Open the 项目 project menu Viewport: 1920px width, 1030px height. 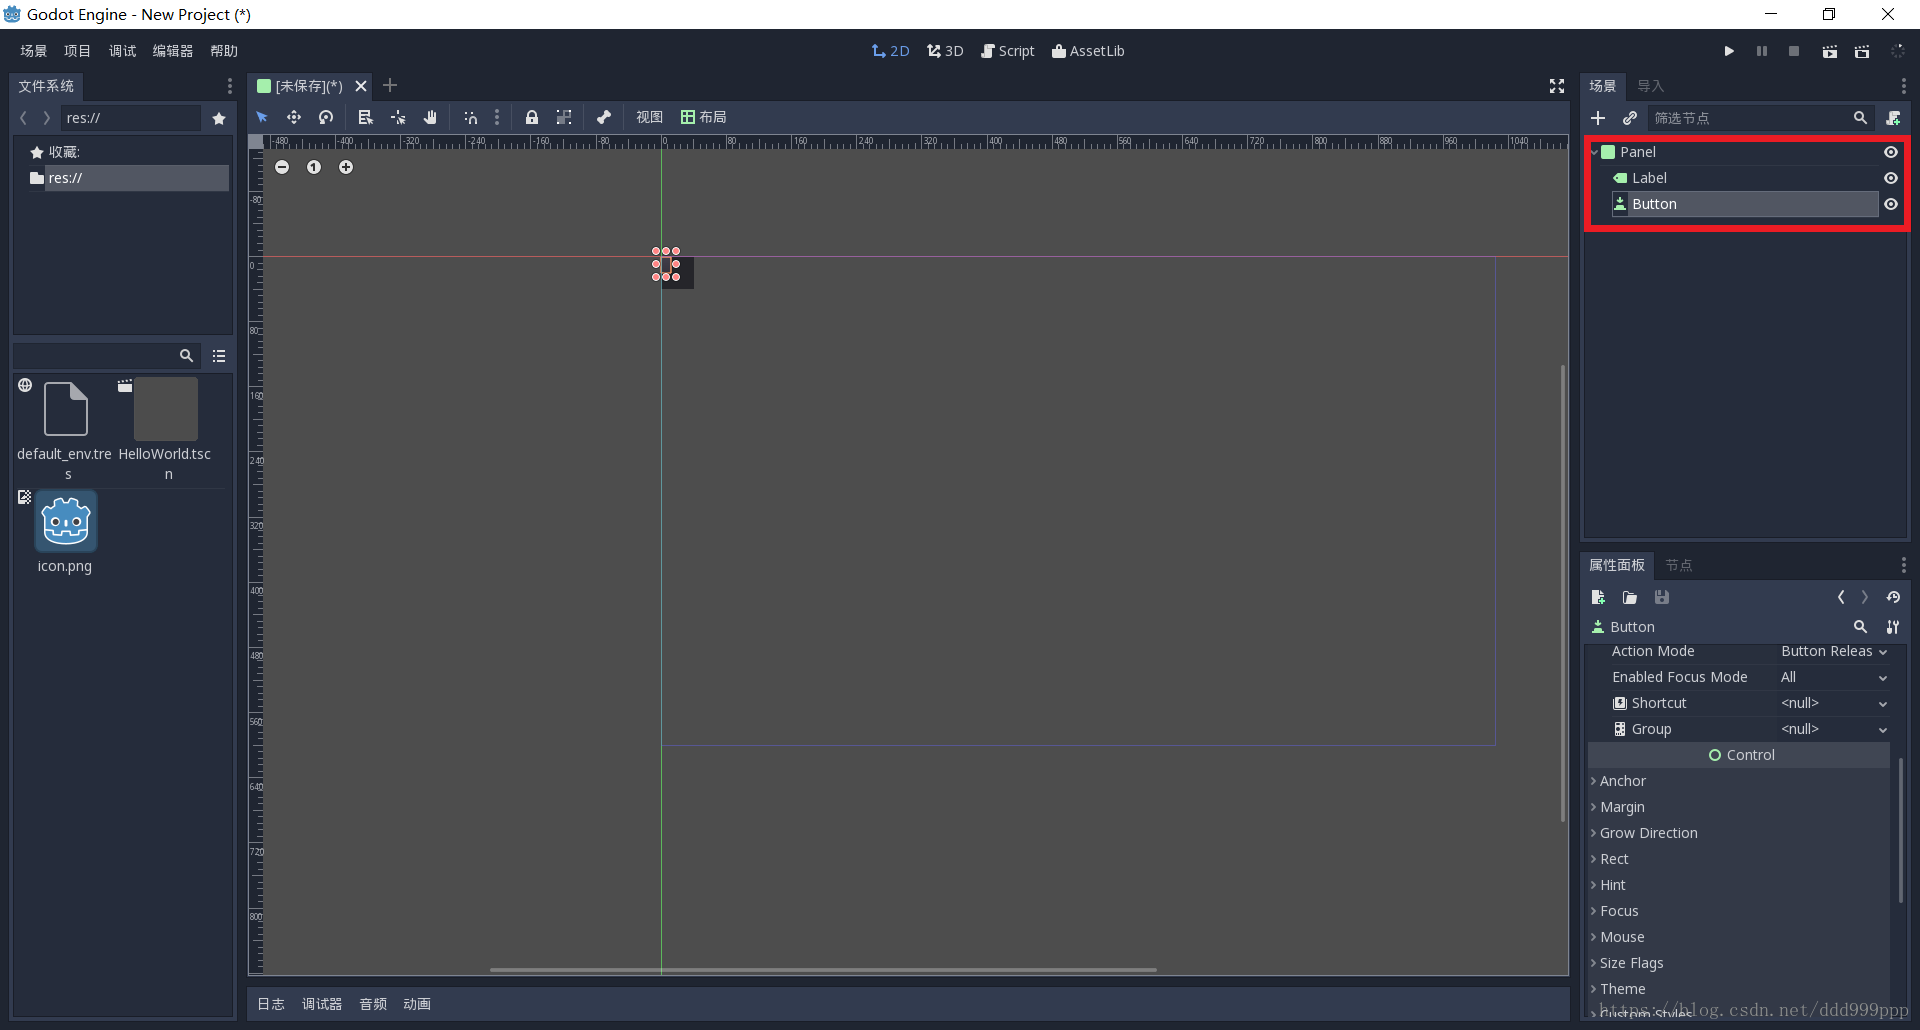click(x=77, y=51)
